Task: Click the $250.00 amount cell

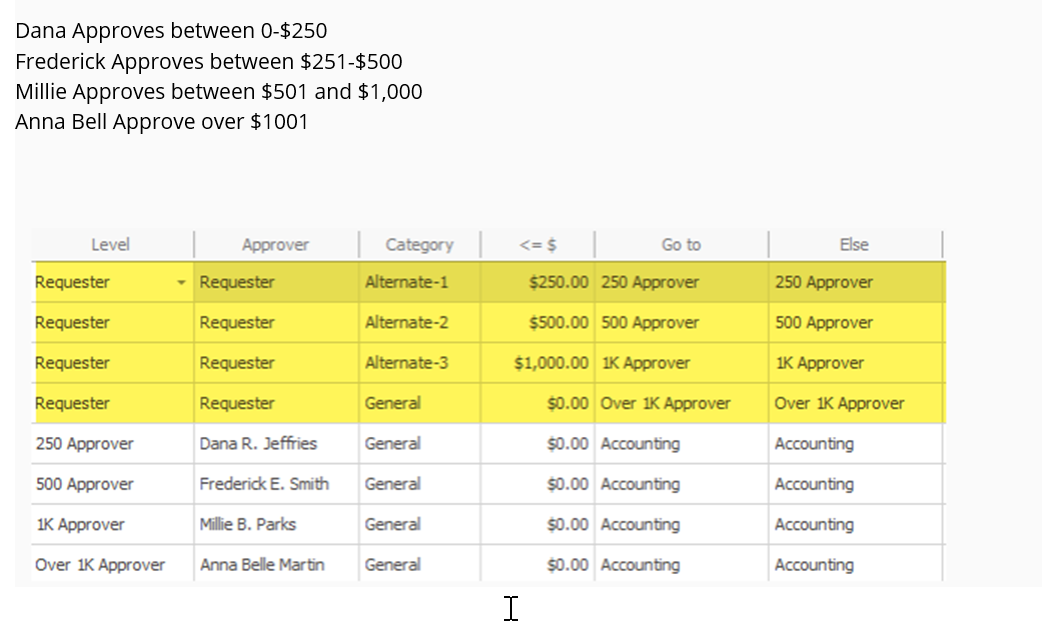Action: 558,282
